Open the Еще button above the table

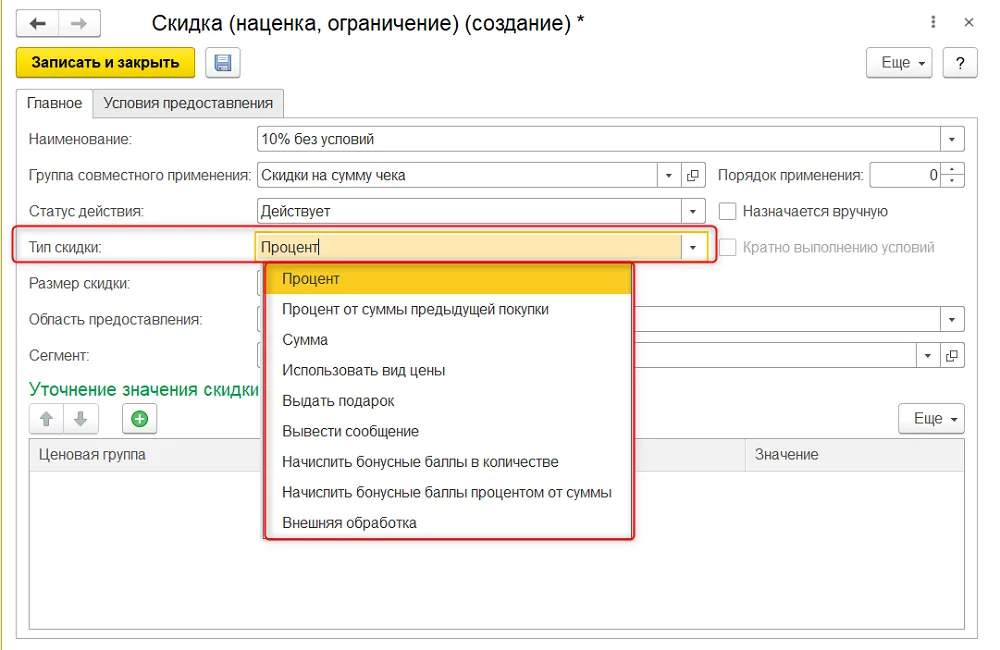tap(931, 418)
